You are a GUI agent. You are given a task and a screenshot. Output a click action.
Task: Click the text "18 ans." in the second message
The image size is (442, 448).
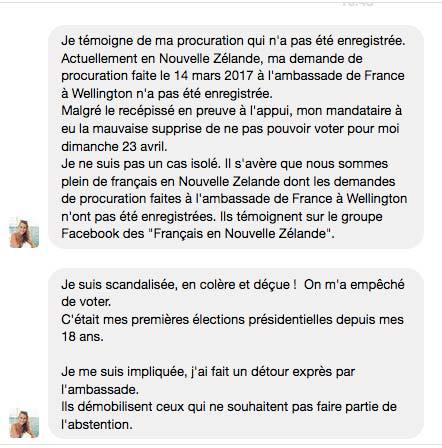[82, 337]
